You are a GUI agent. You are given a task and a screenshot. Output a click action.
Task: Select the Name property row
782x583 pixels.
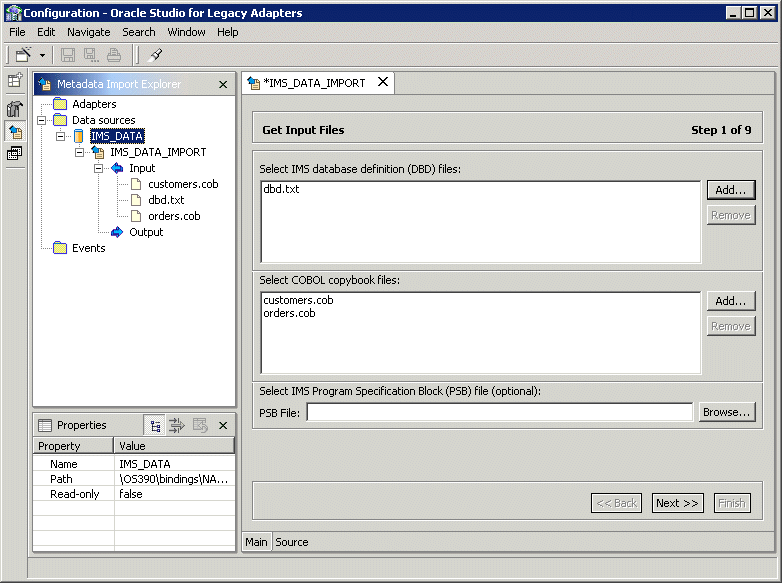click(x=134, y=464)
